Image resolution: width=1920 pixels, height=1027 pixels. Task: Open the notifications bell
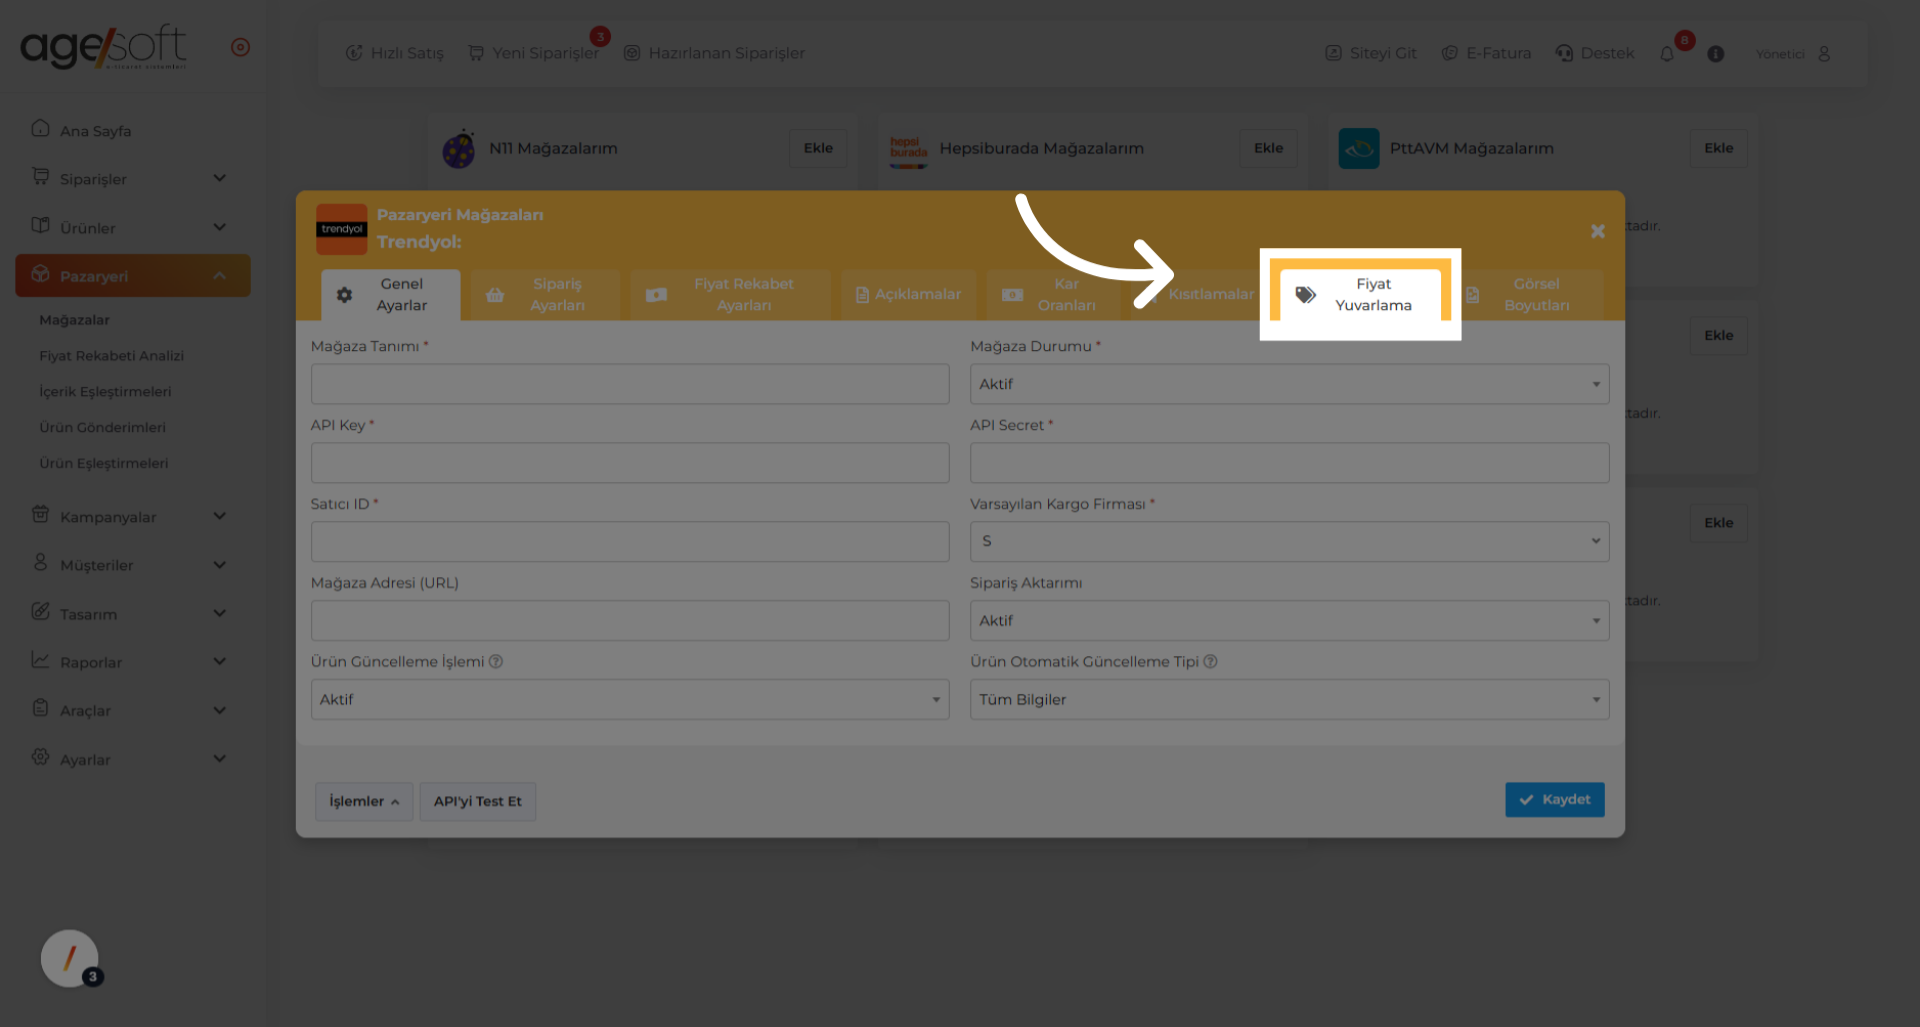coord(1667,54)
